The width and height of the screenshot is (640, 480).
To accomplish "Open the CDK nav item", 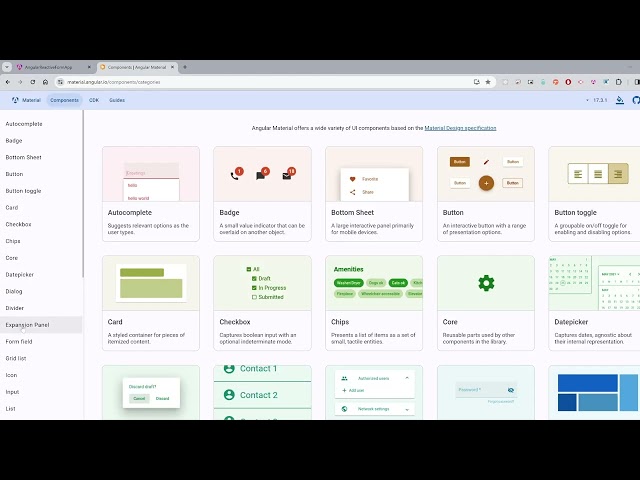I will (94, 100).
